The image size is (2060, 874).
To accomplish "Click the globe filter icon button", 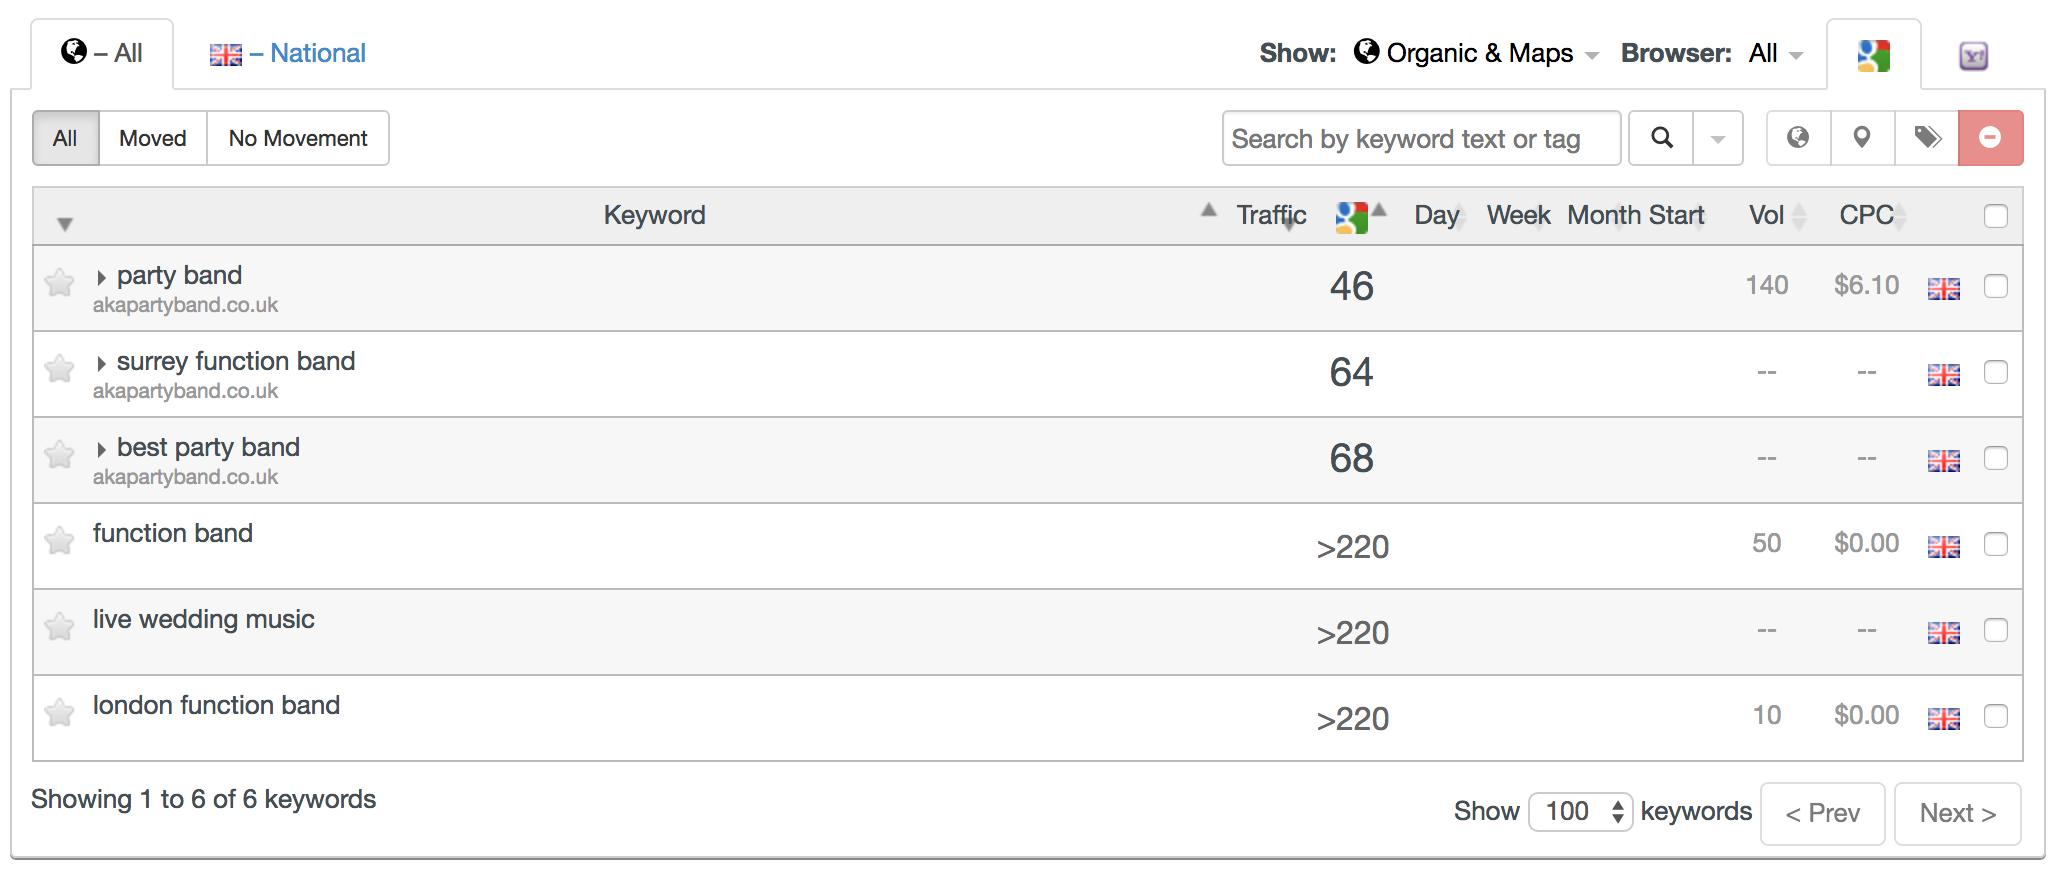I will click(x=1798, y=138).
